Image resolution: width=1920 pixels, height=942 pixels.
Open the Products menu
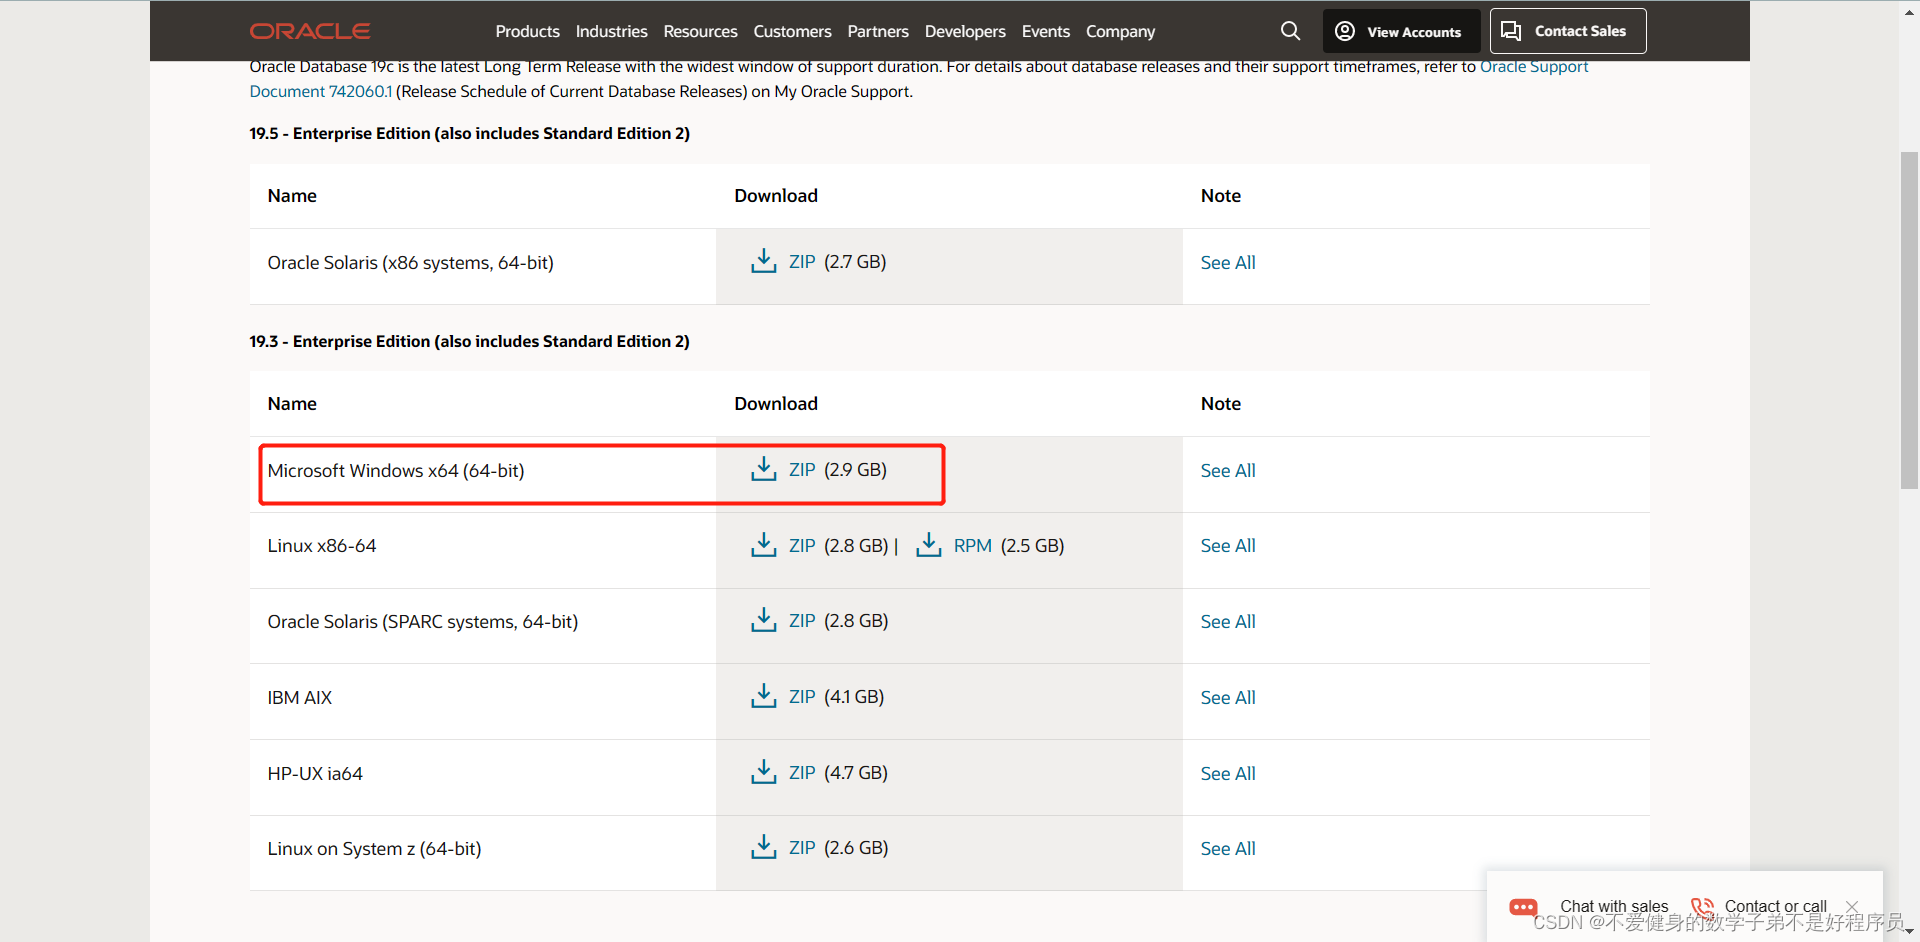[527, 31]
